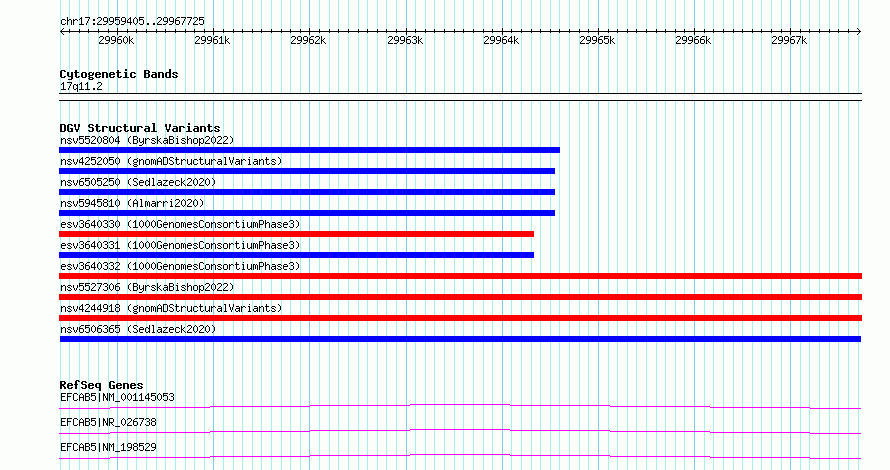Open variant label nsv5527306 (ByrskaBishop2022)
This screenshot has width=890, height=470.
(147, 287)
